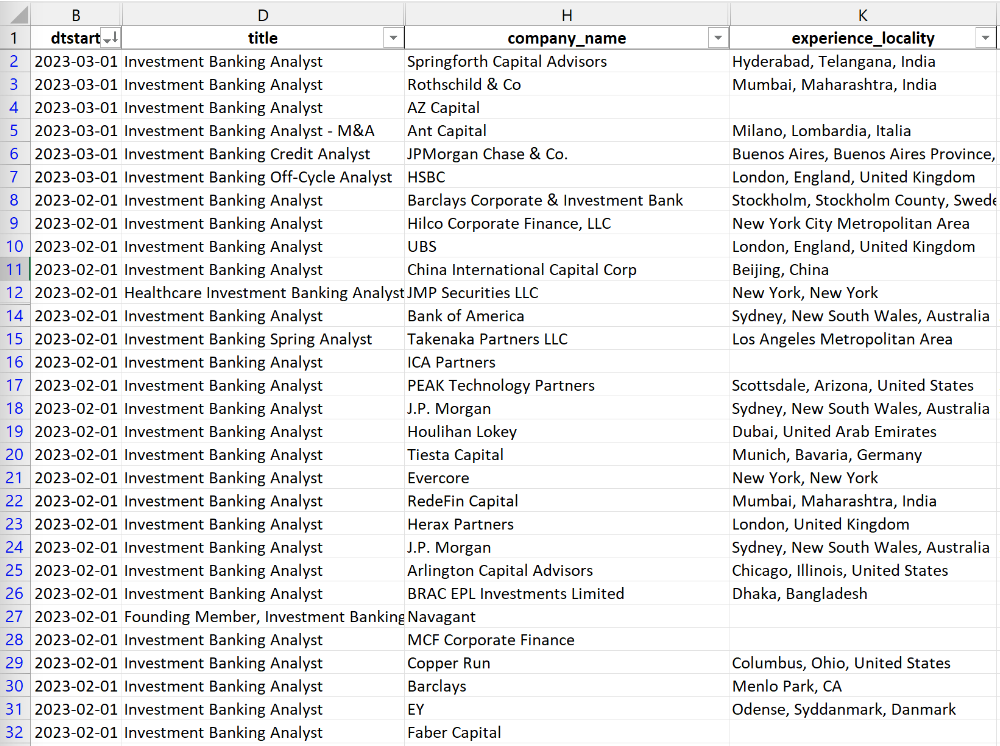
Task: Click the 'dtstart' header cell
Action: pos(76,38)
